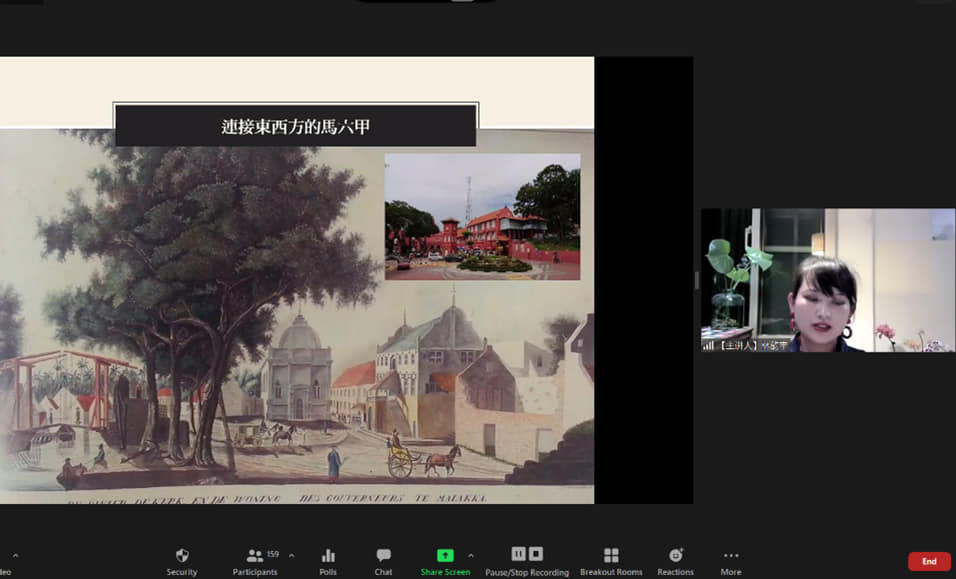This screenshot has width=956, height=579.
Task: Click the green Share Screen button
Action: (445, 561)
